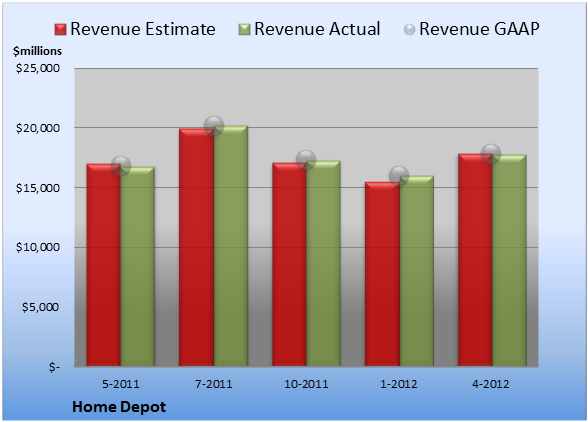Viewport: 588px width, 422px height.
Task: Click the Home Depot chart title
Action: (x=119, y=407)
